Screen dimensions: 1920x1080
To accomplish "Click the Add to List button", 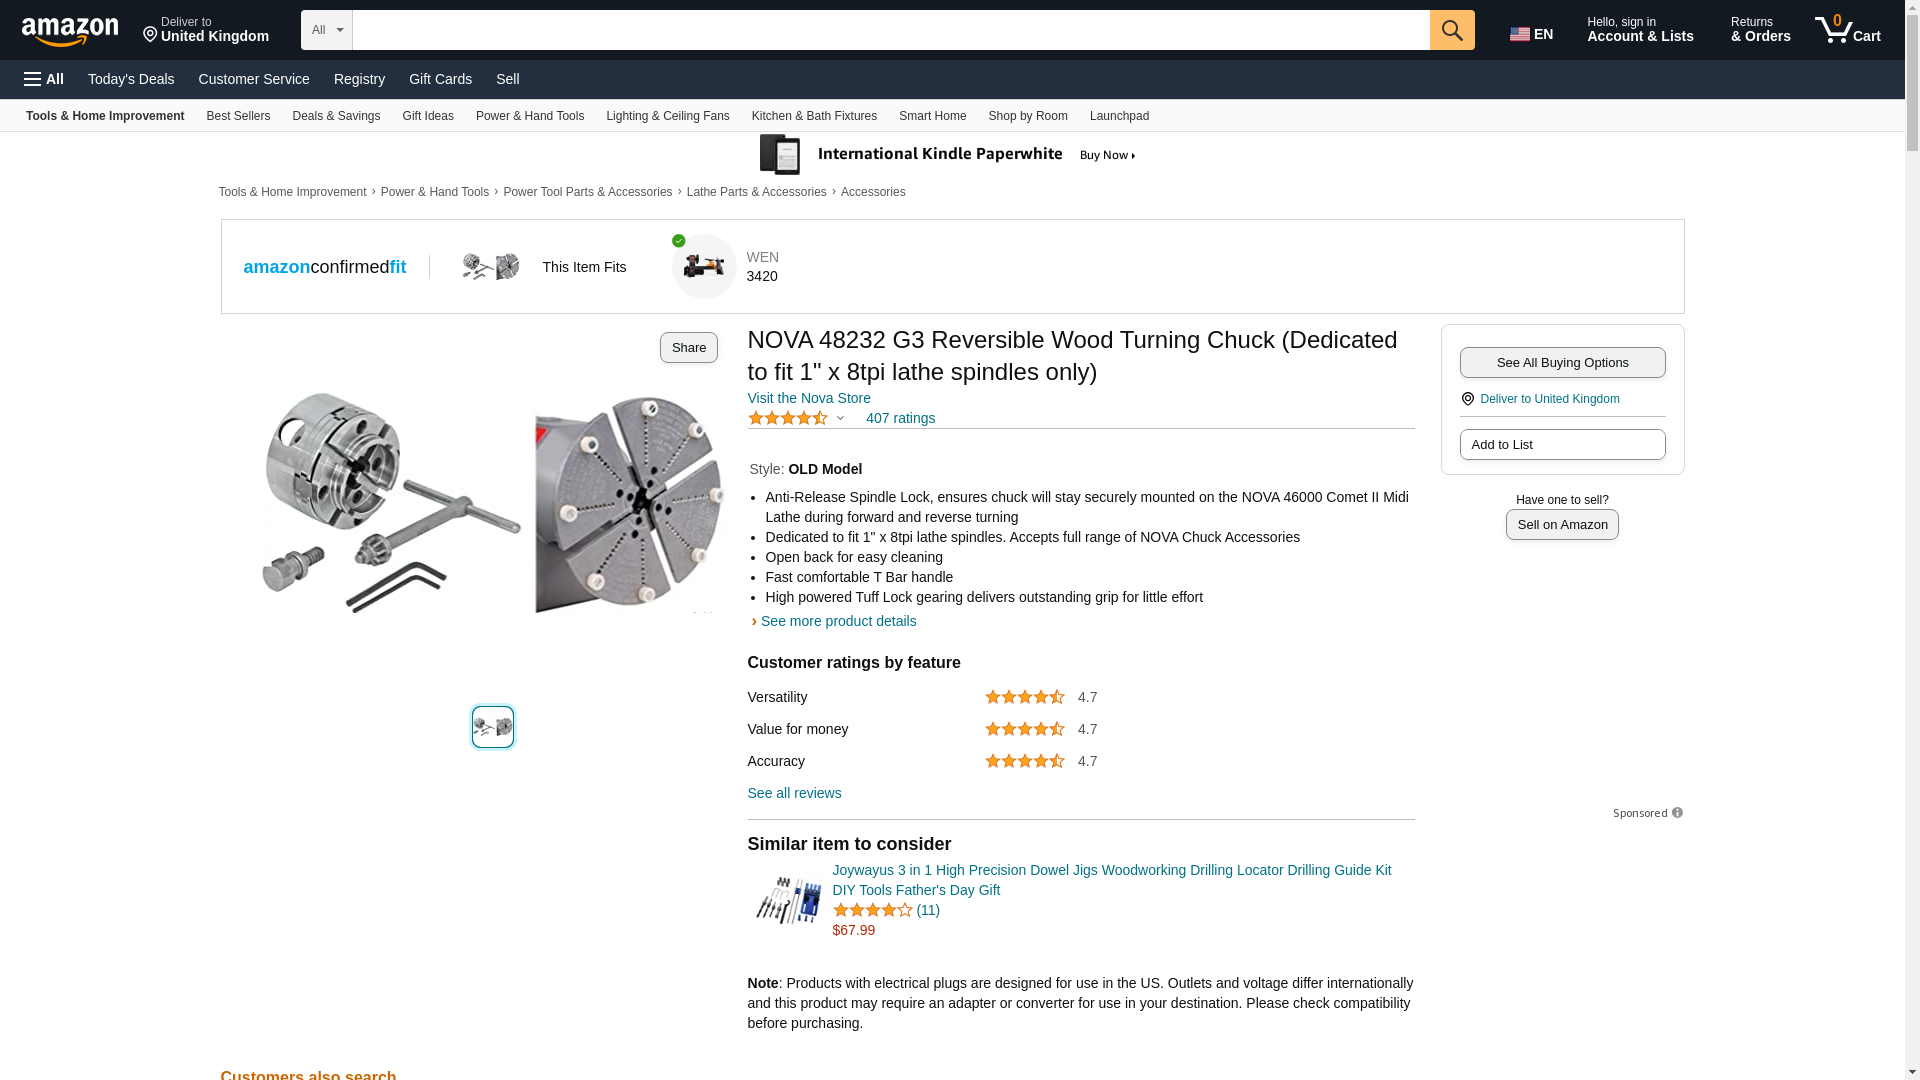I will [x=1562, y=444].
